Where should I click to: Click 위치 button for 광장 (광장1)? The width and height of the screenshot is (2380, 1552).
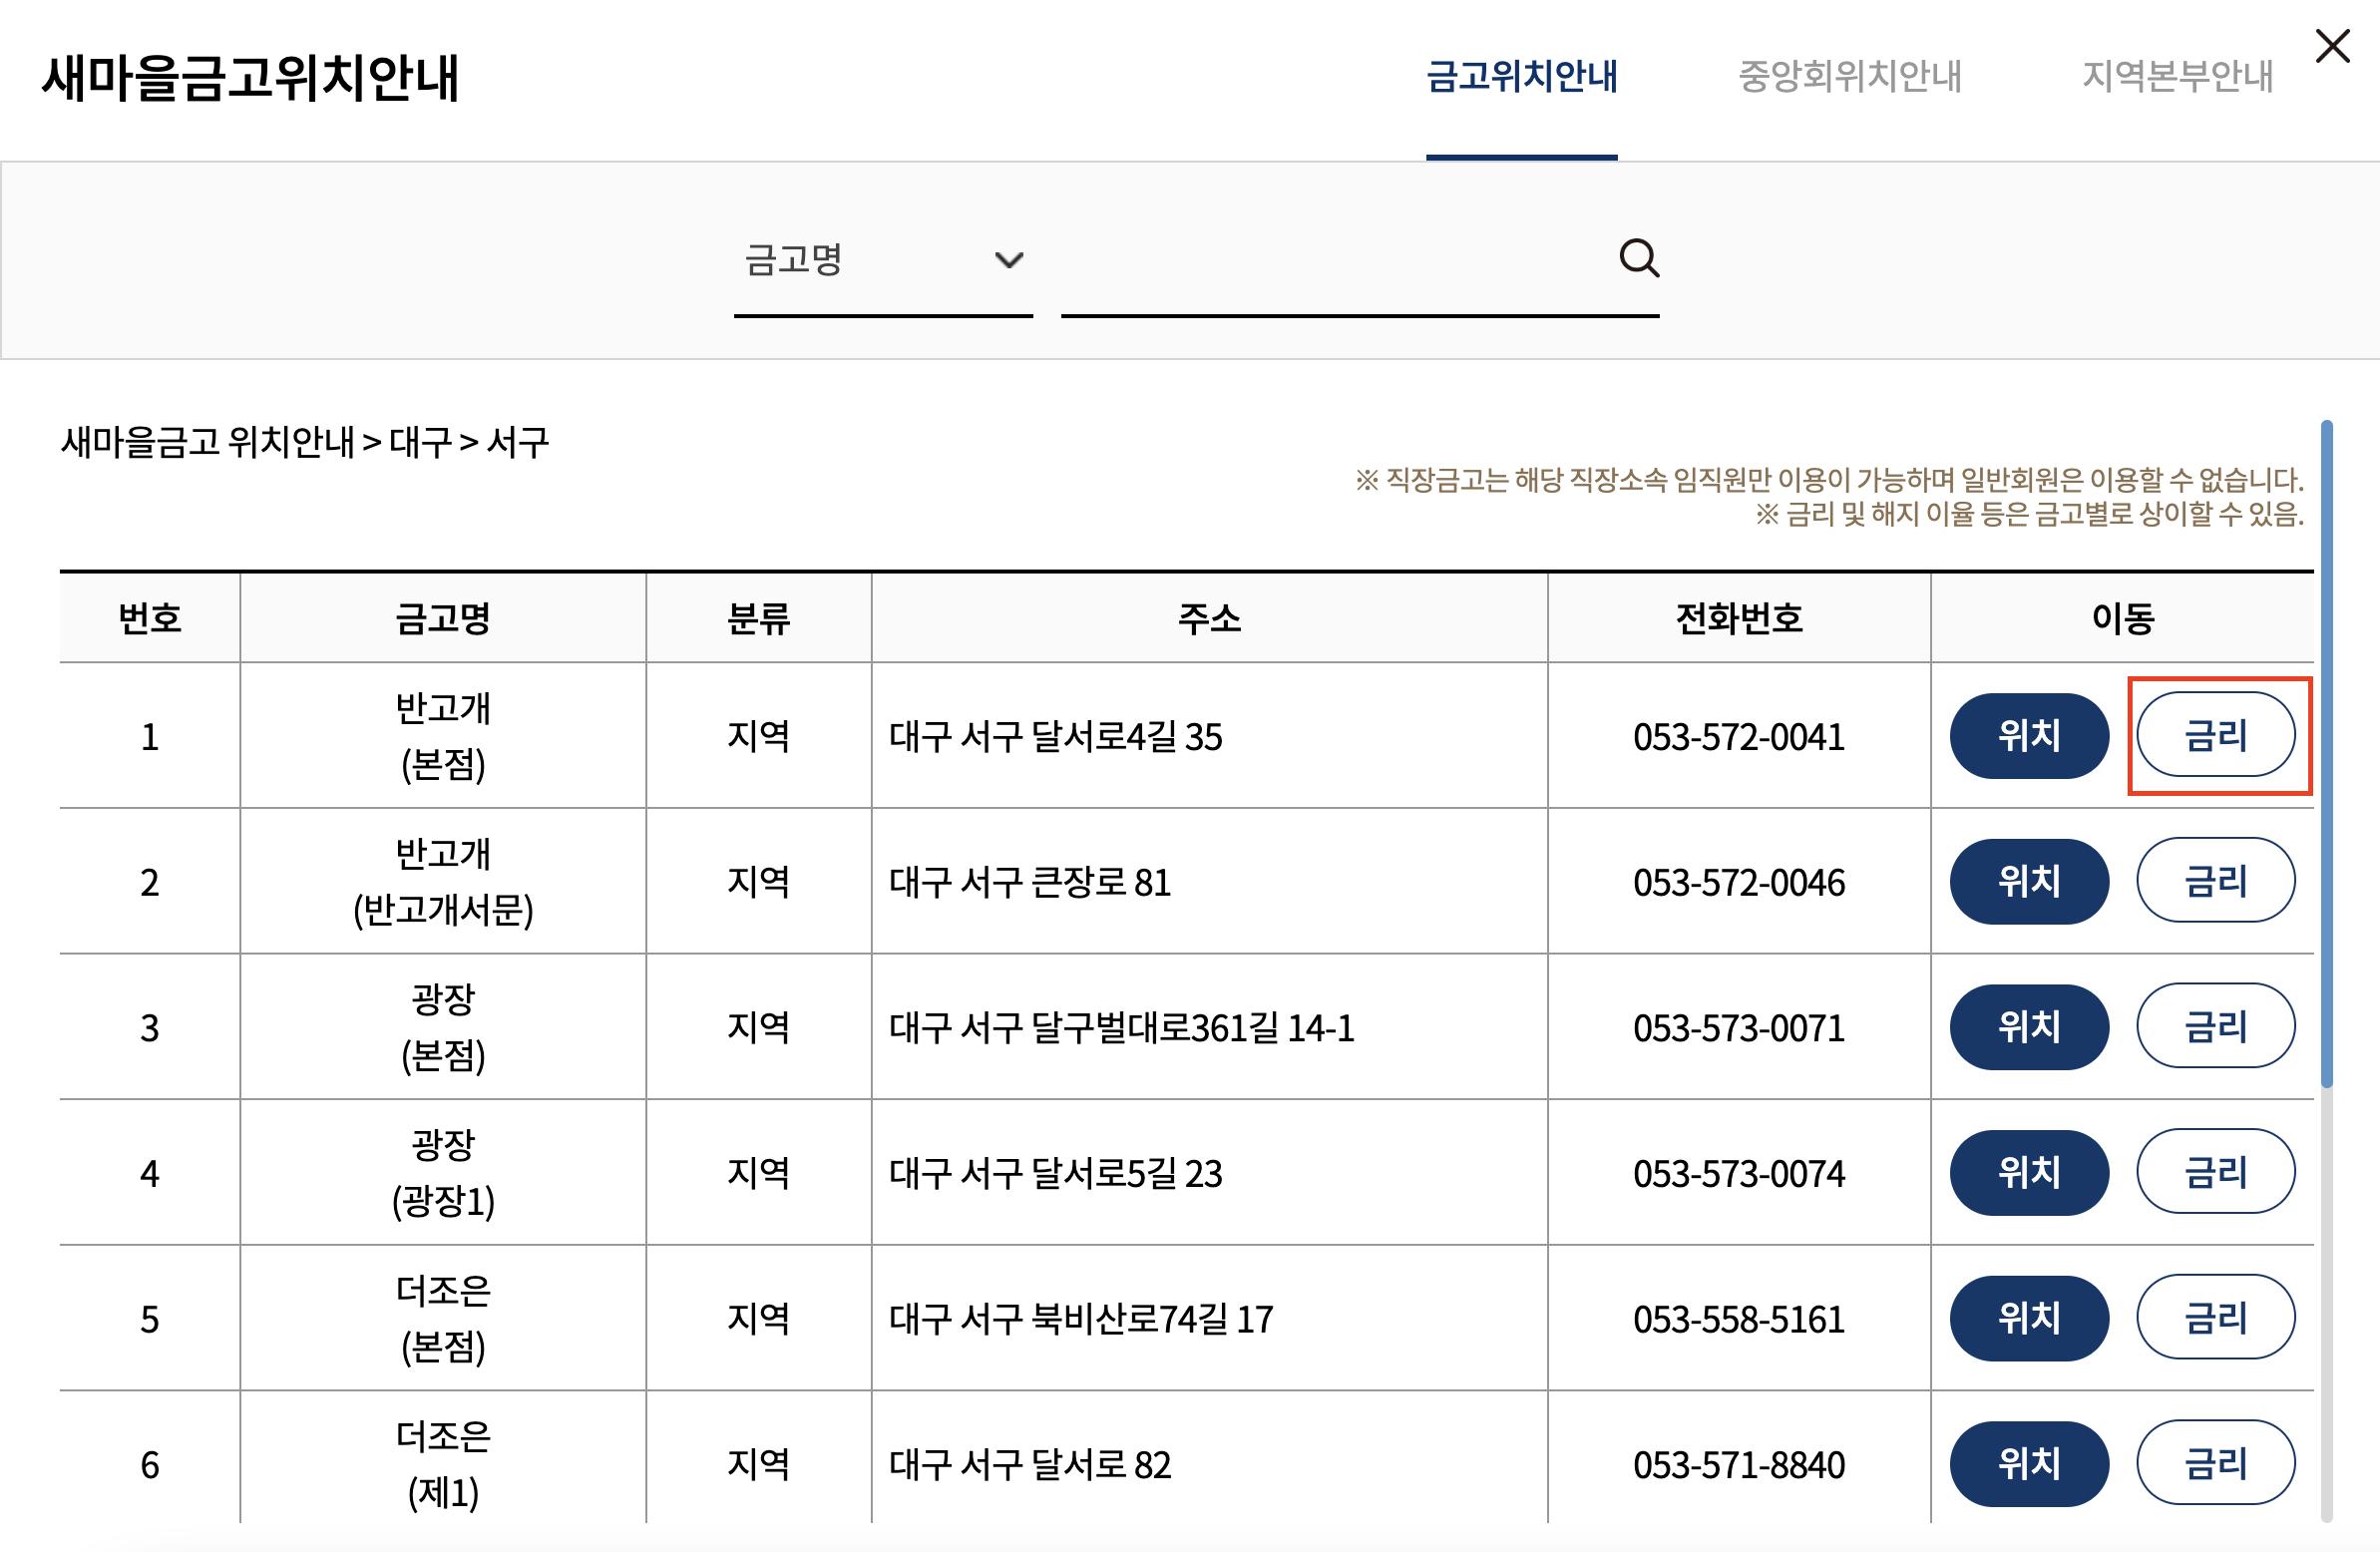[x=2029, y=1173]
